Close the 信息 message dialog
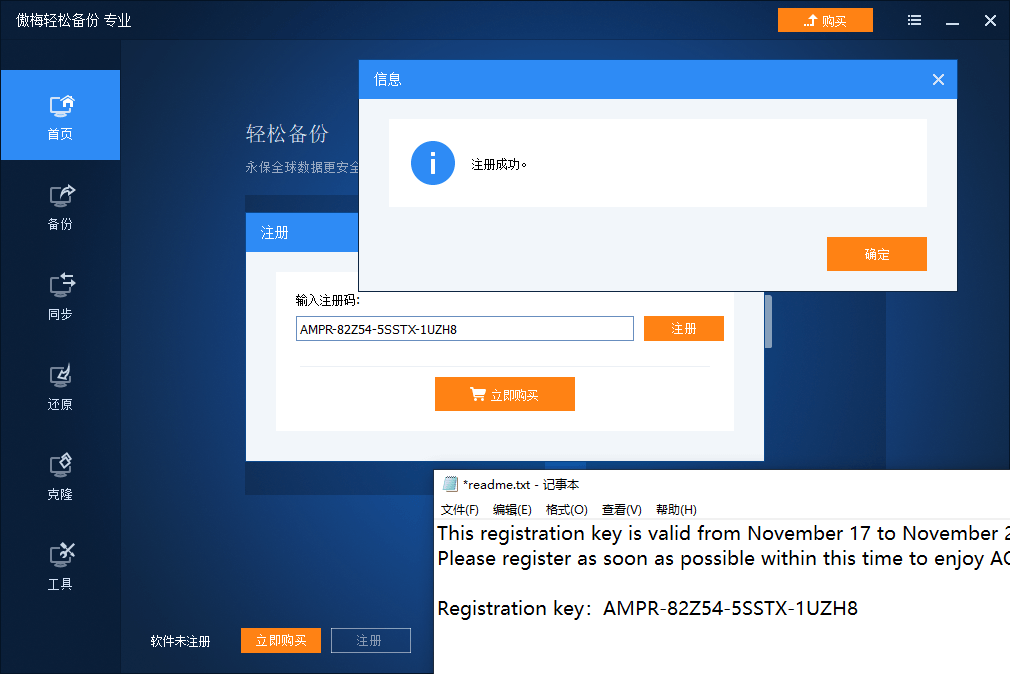The image size is (1010, 674). [x=937, y=80]
